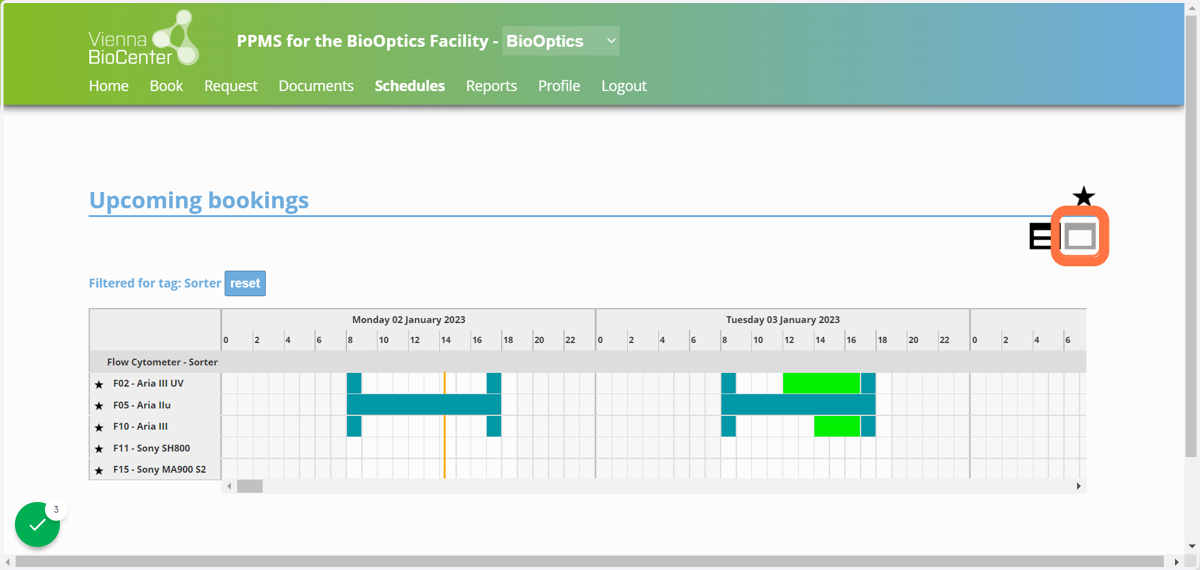Toggle the favorite star for F10 - Aria III
The width and height of the screenshot is (1200, 570).
99,427
